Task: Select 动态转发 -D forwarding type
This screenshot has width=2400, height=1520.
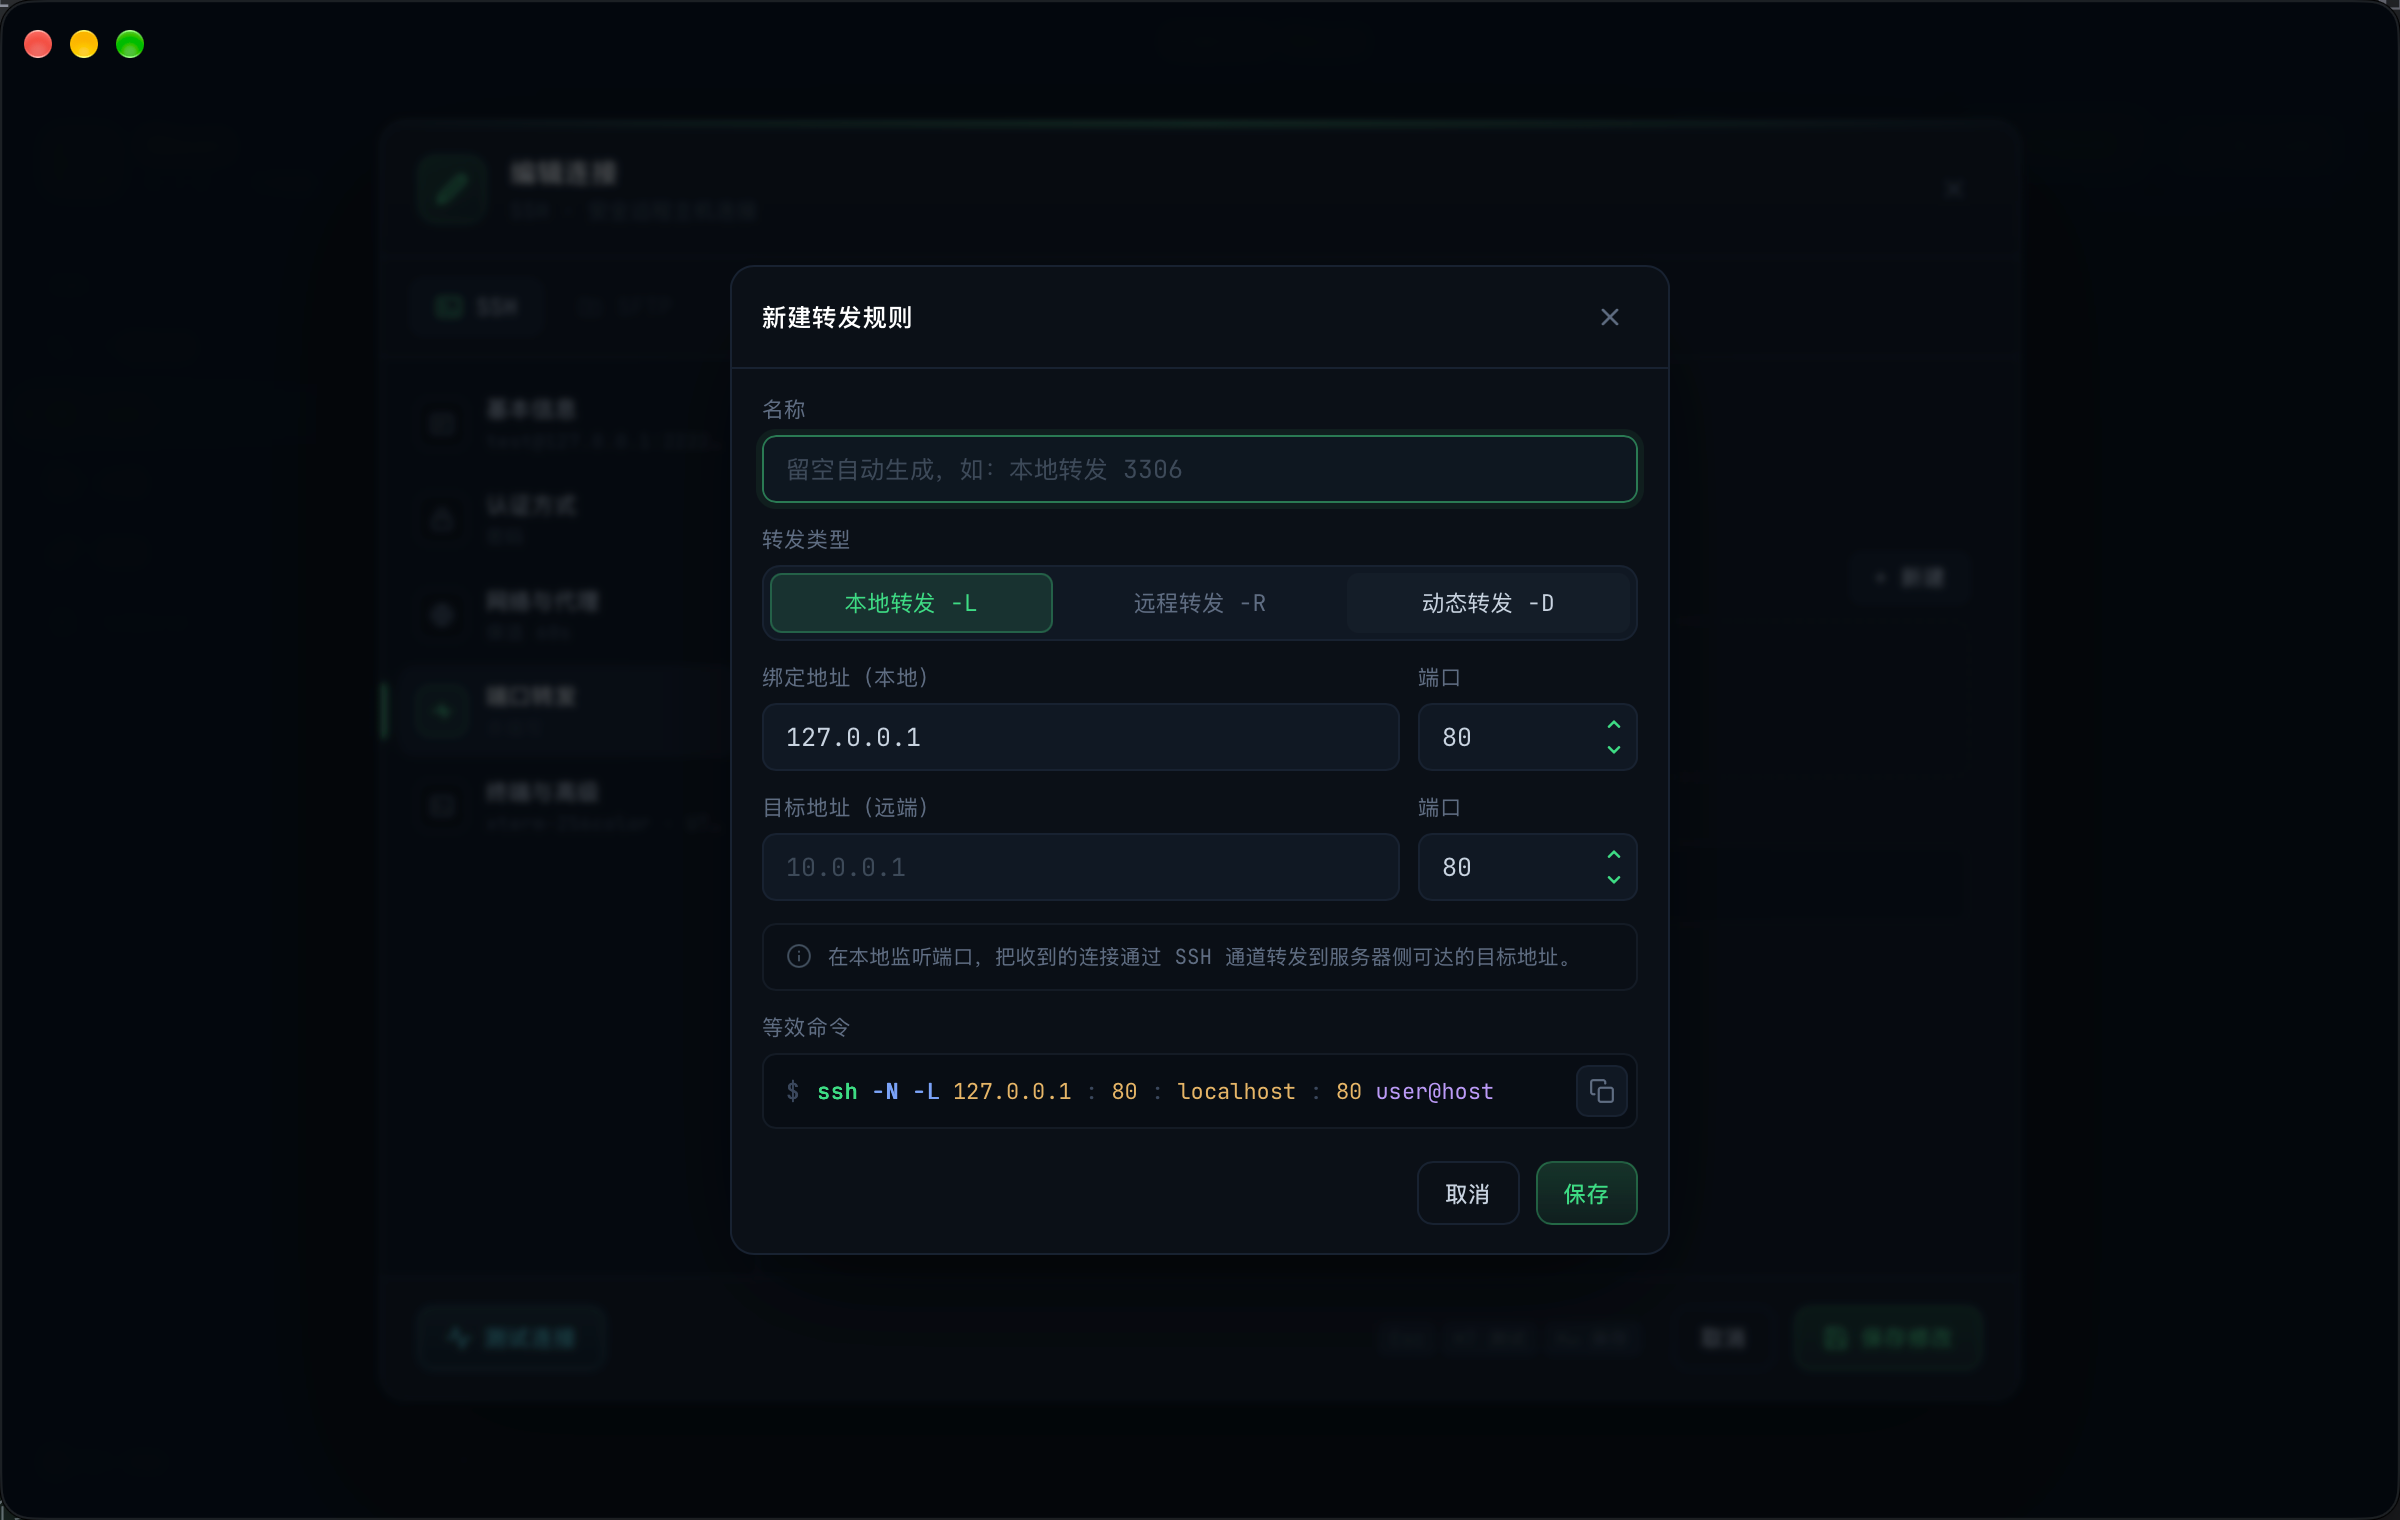Action: tap(1488, 603)
